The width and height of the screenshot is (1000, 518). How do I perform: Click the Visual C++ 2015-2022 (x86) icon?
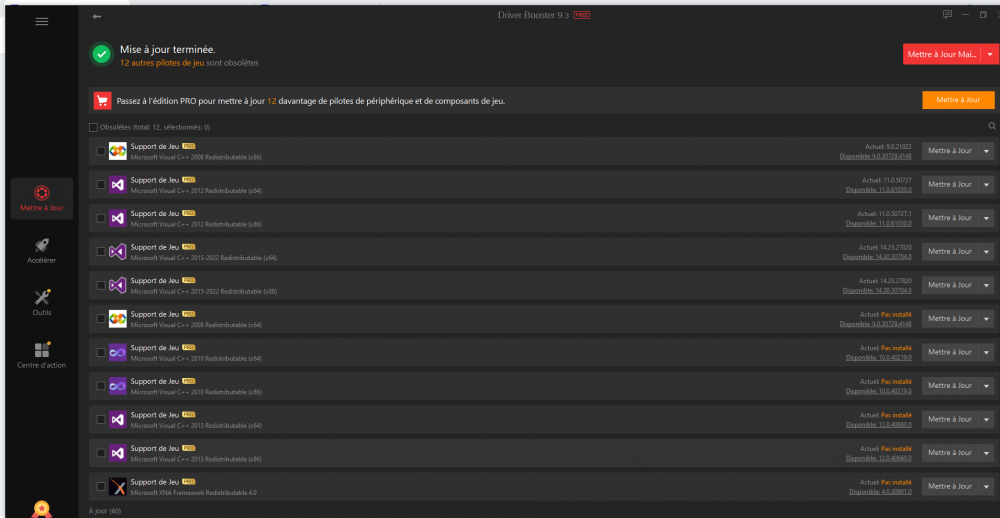coord(118,285)
